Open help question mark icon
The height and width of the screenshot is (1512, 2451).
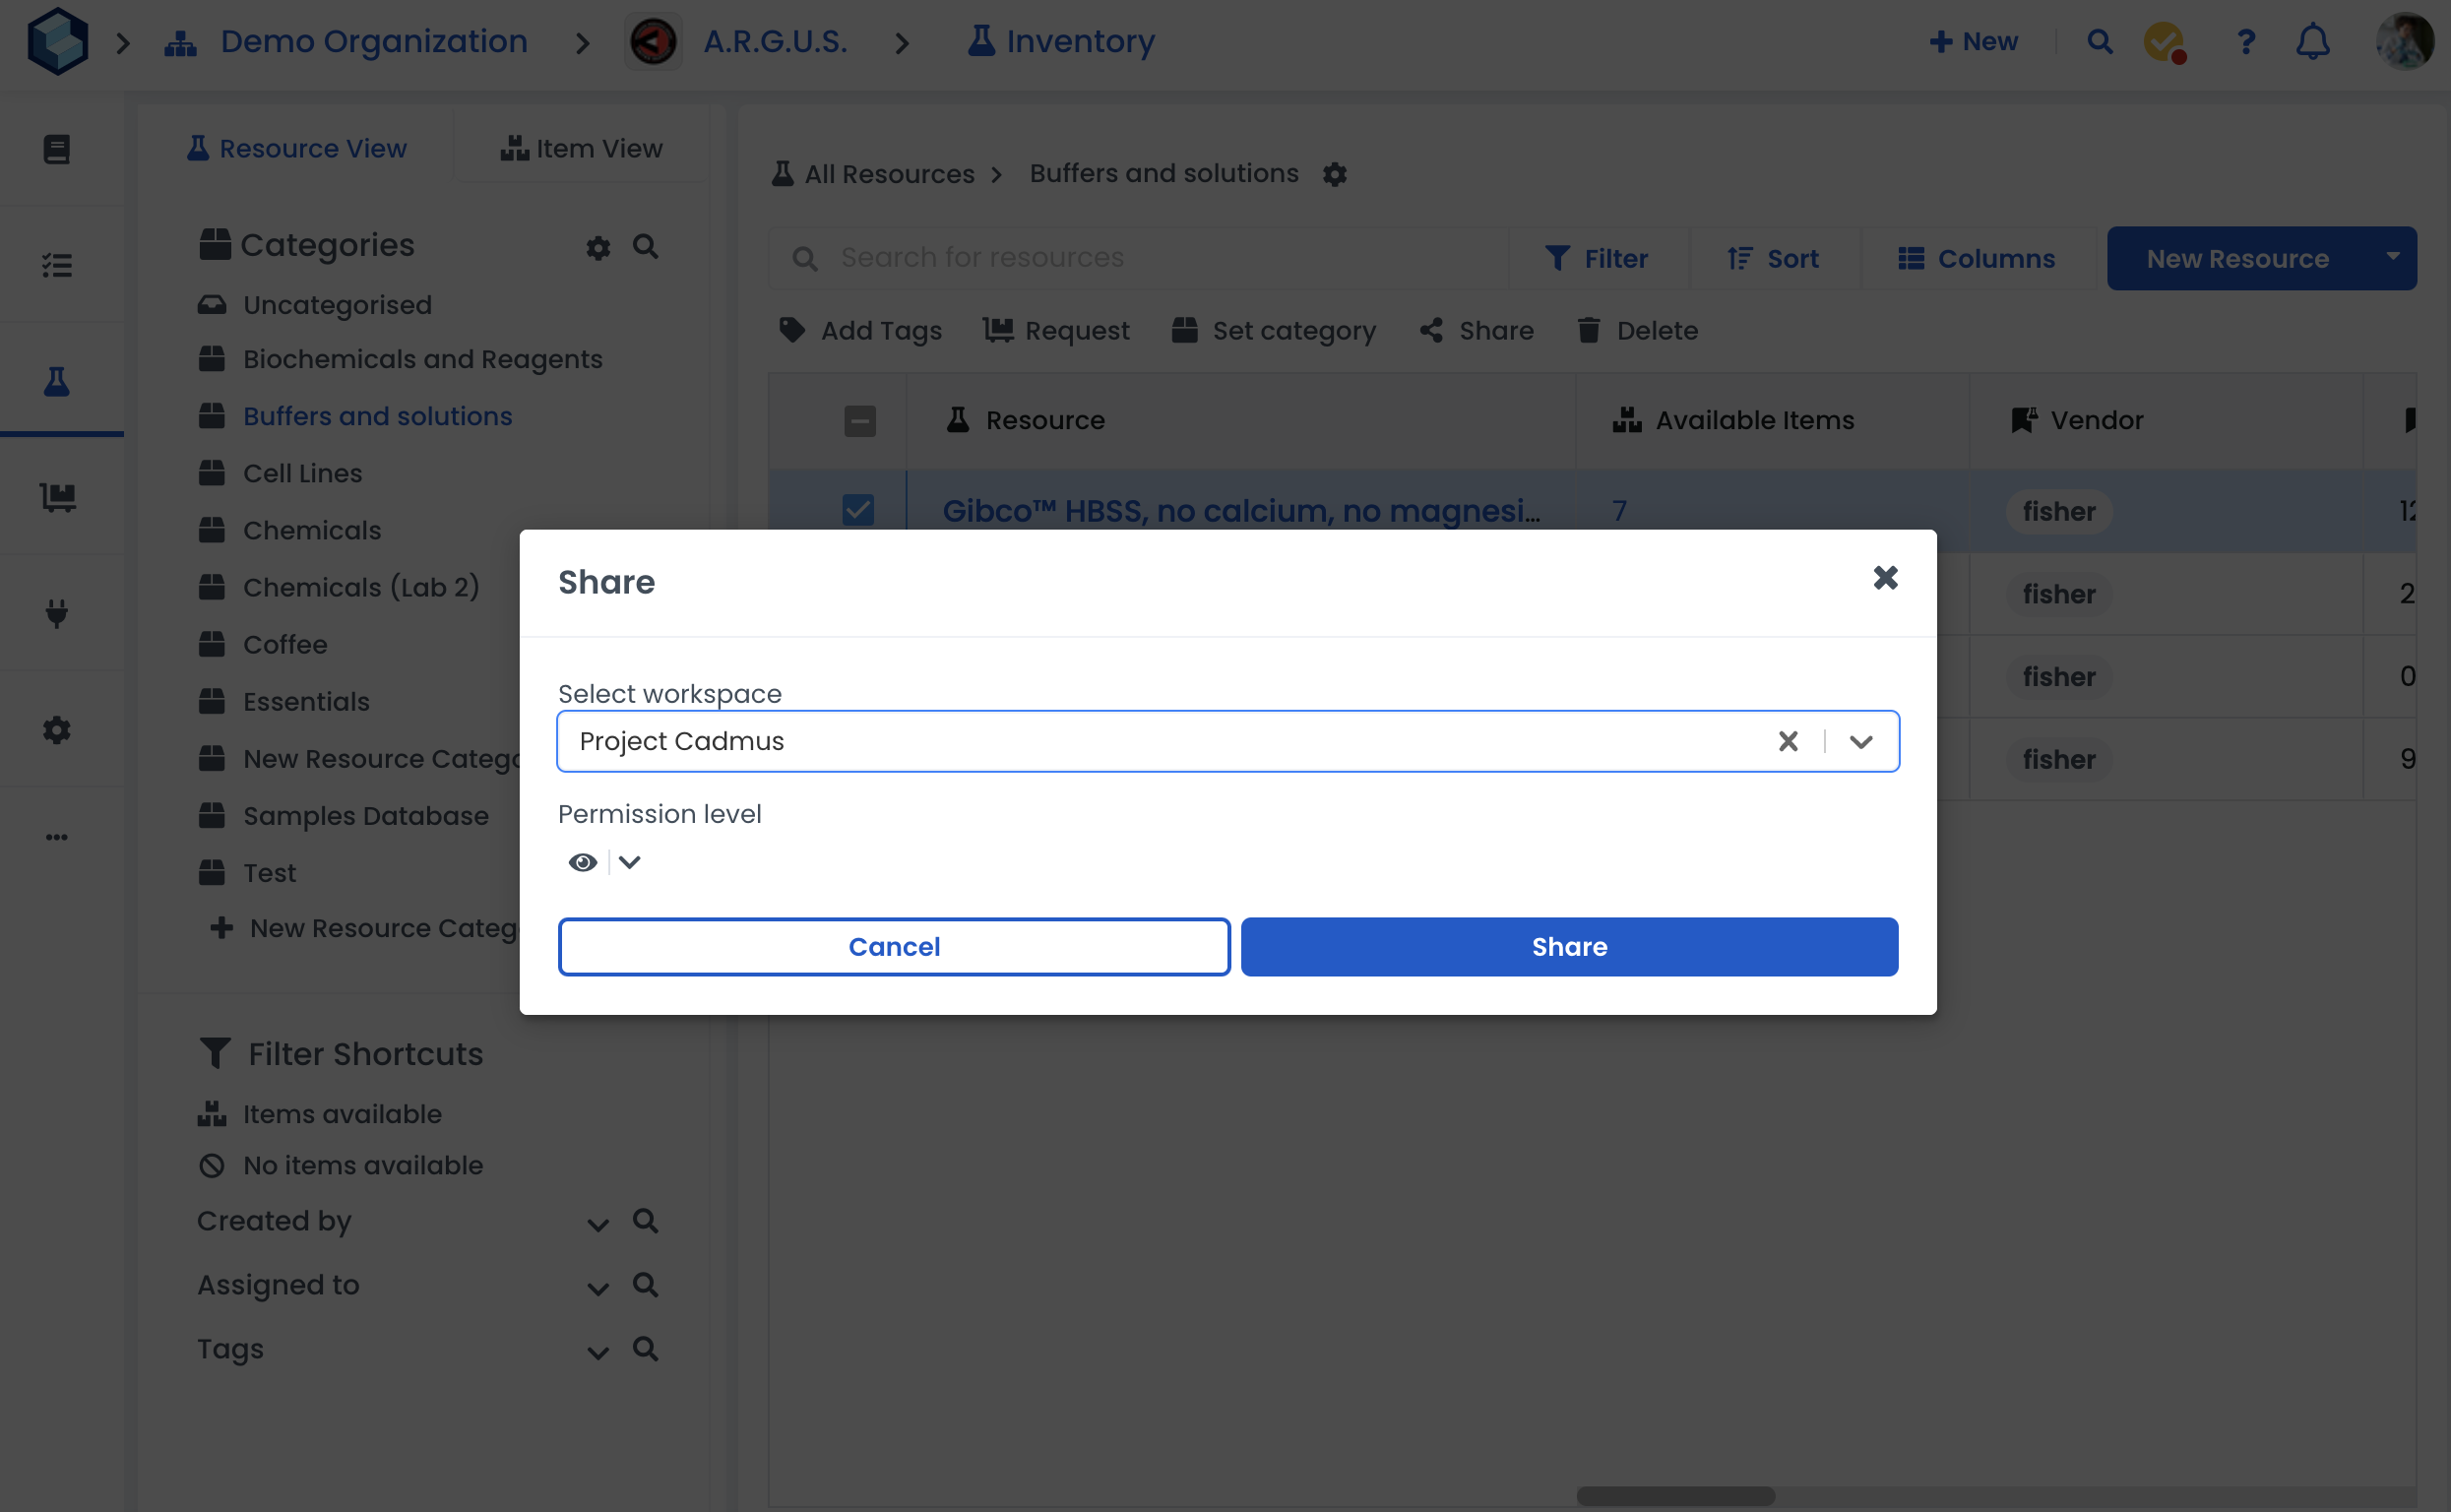(x=2245, y=42)
